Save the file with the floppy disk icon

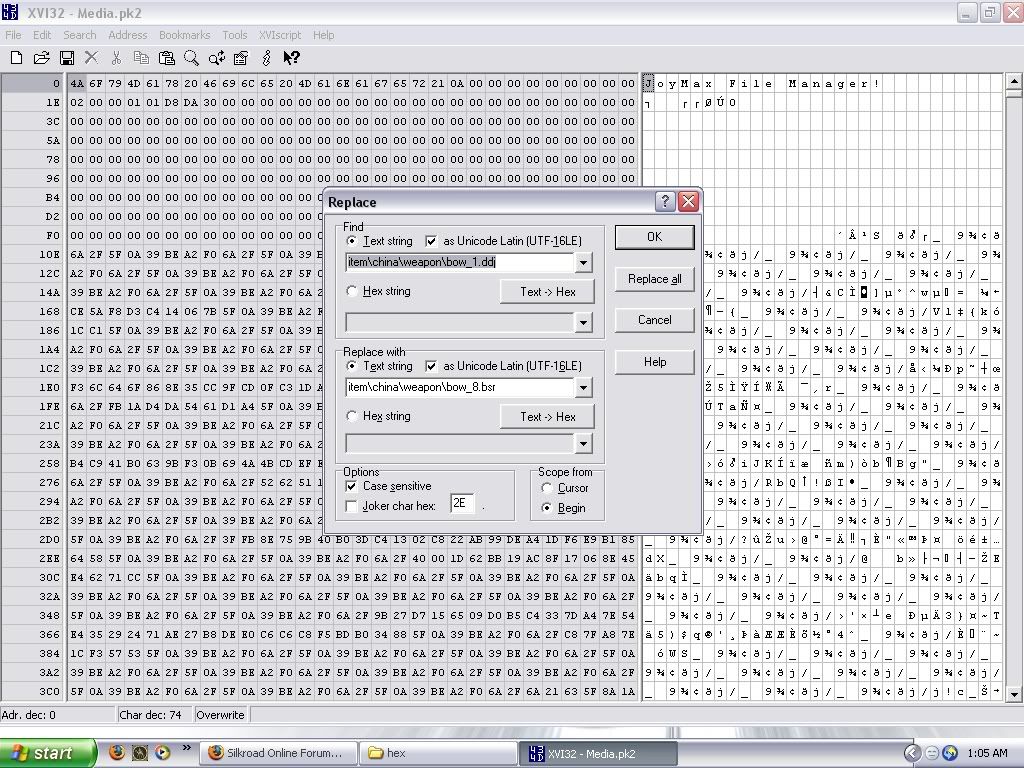(x=67, y=58)
